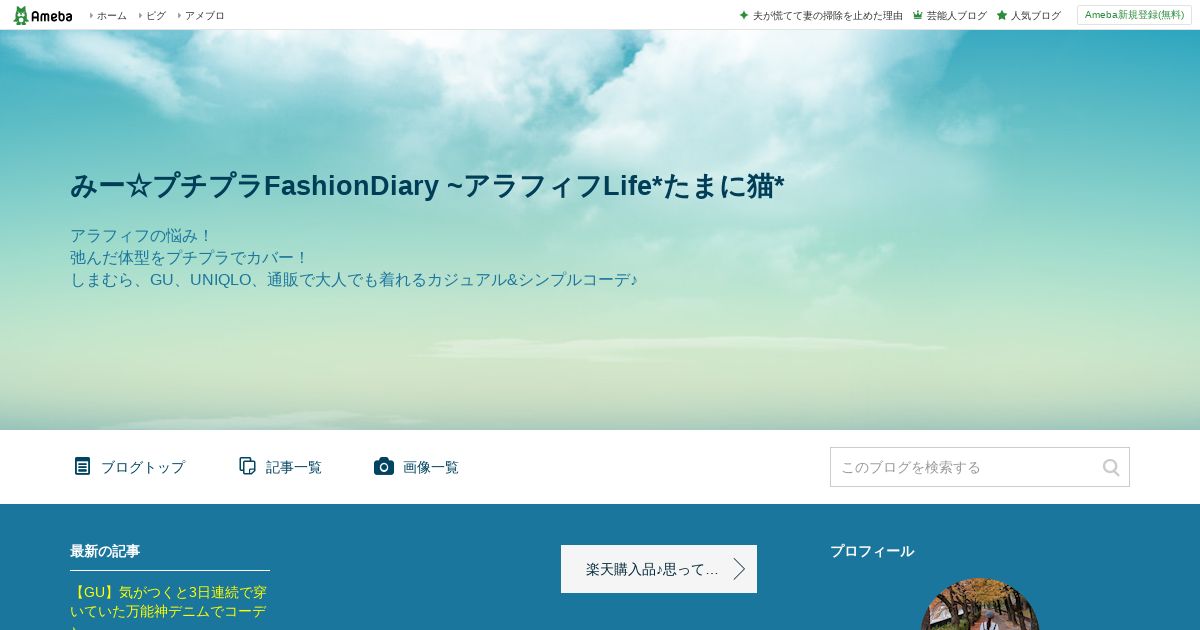The height and width of the screenshot is (630, 1200).
Task: Click the star icon beside 人気ブログ
Action: [x=1002, y=15]
